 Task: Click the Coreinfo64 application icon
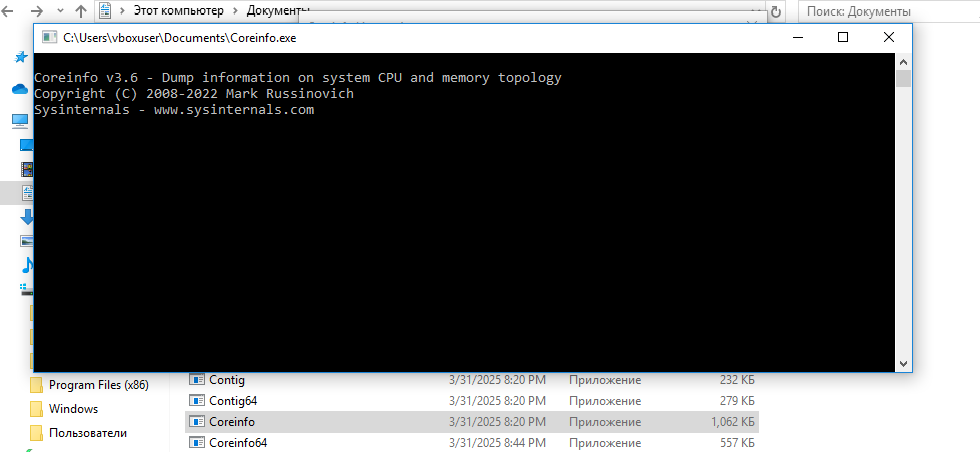click(x=198, y=443)
